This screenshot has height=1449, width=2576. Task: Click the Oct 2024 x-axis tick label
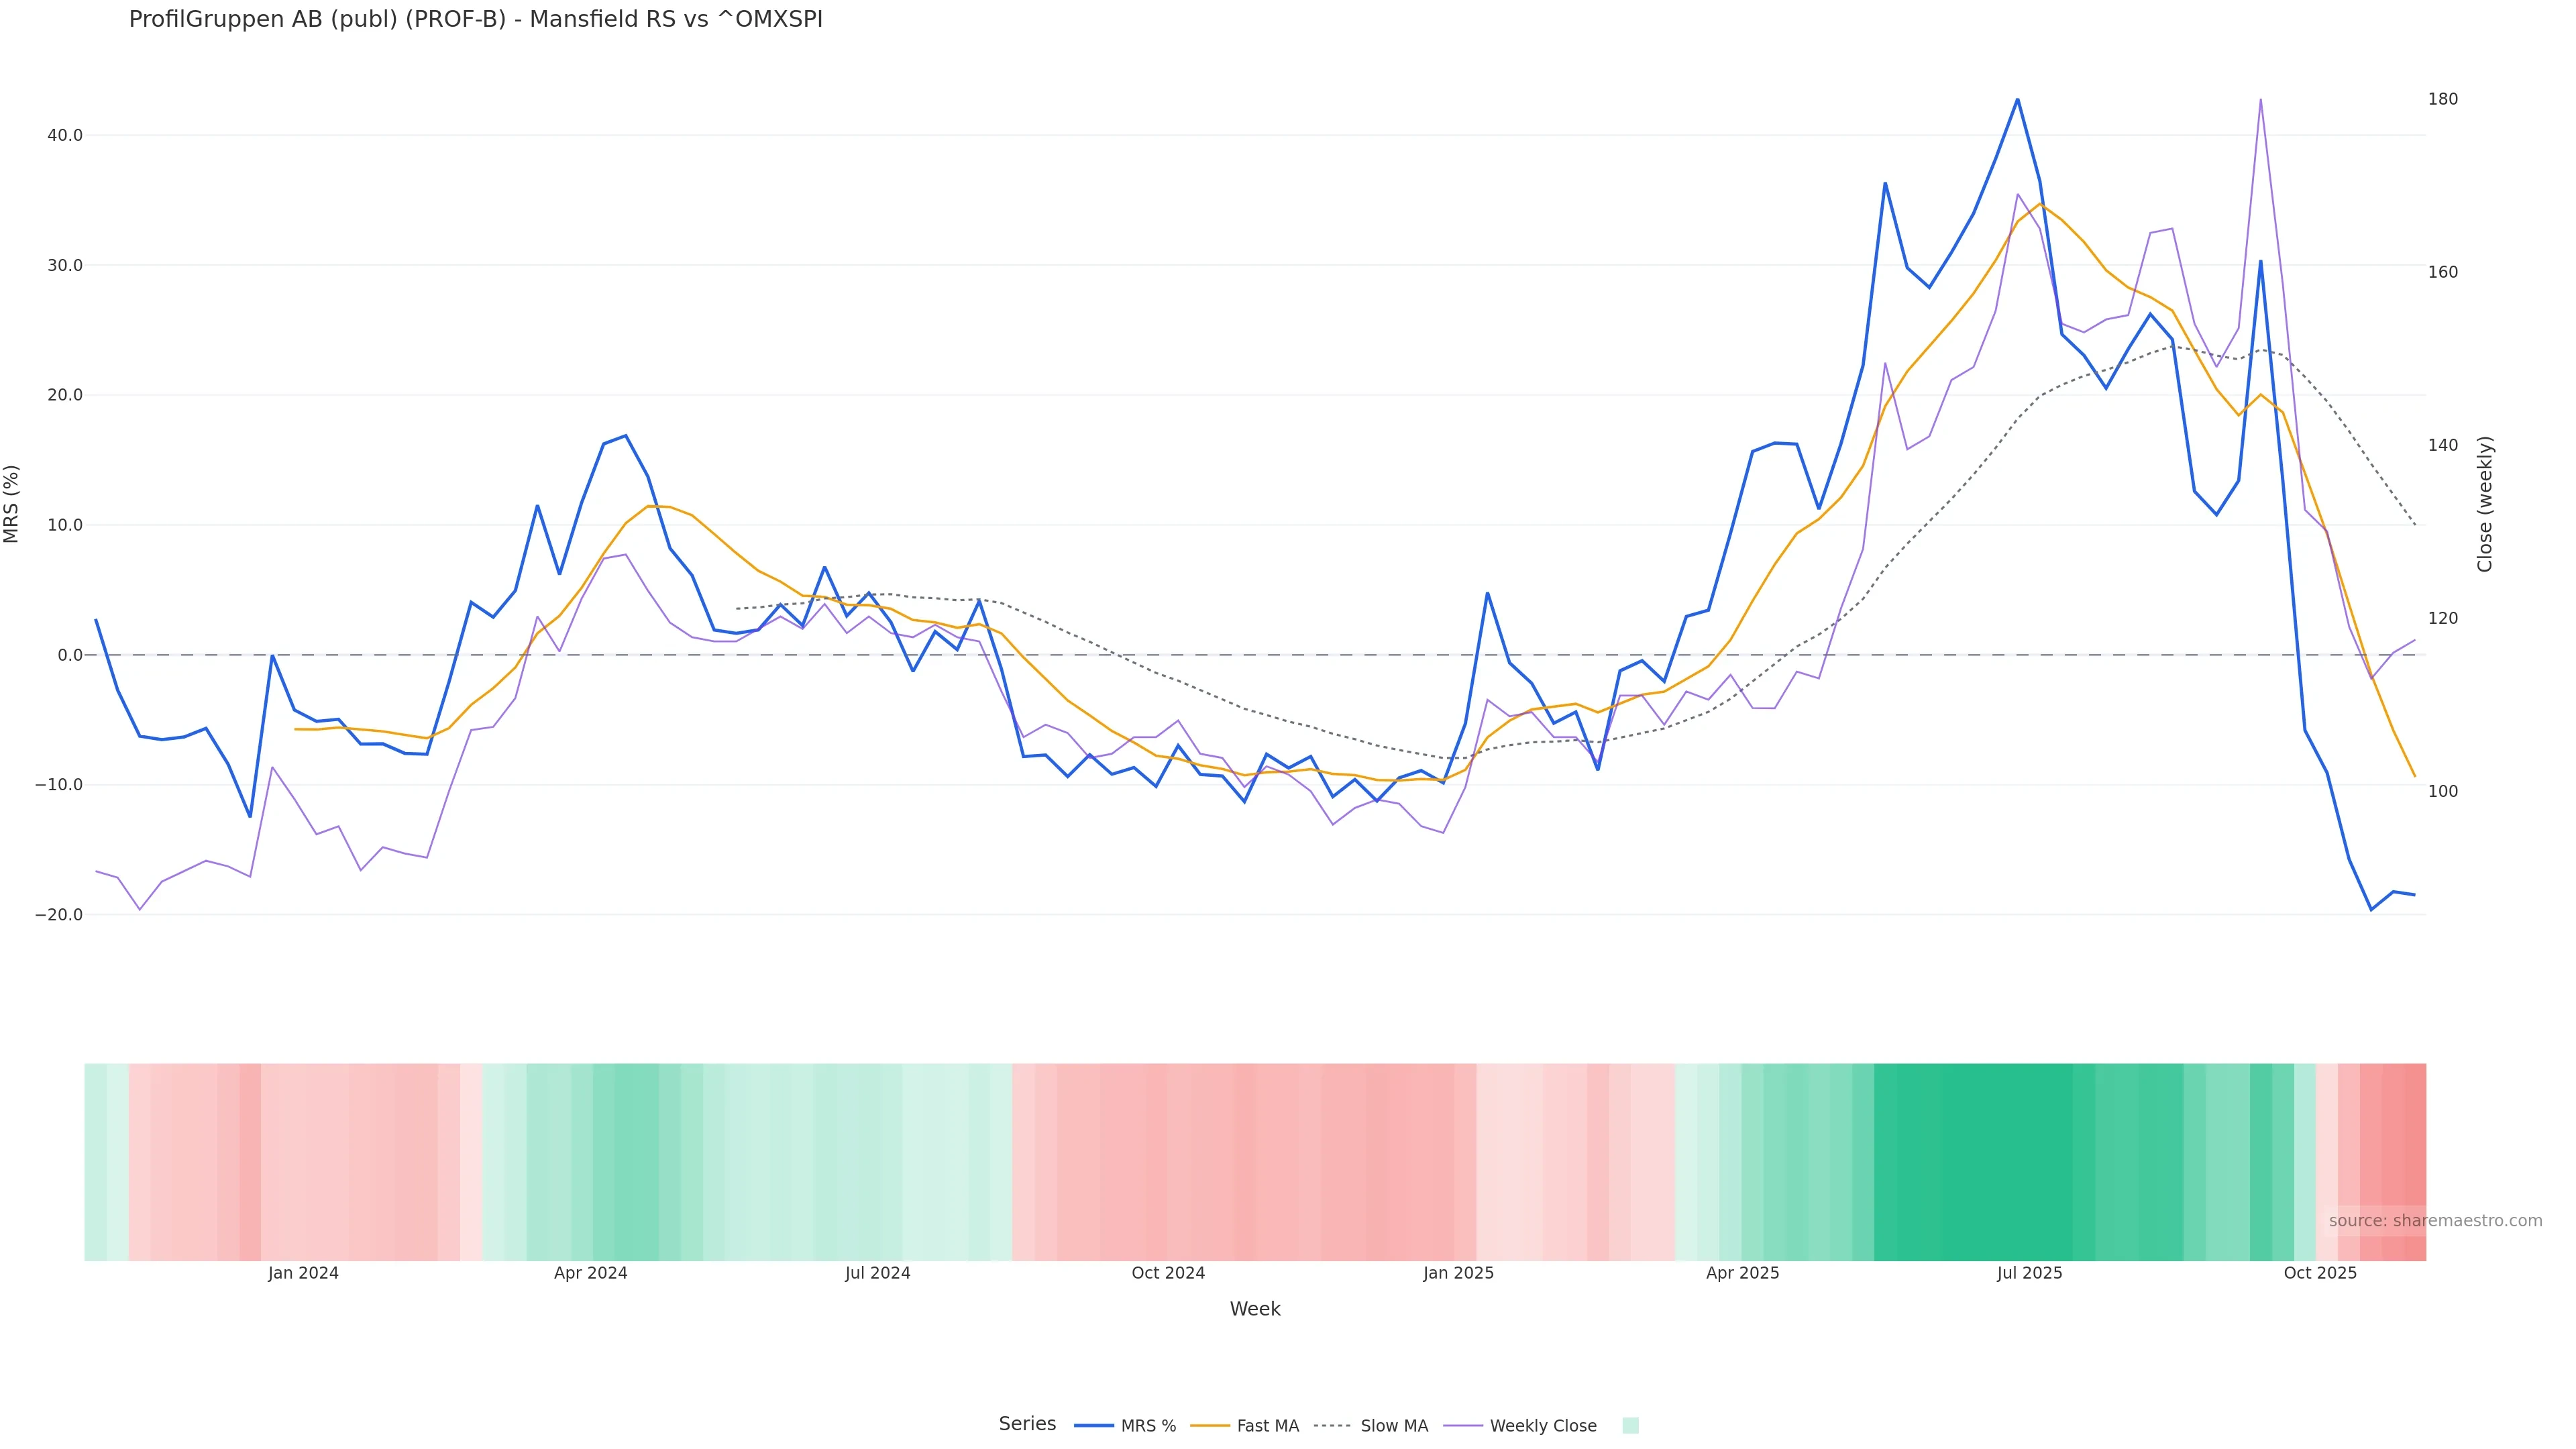tap(1168, 1273)
